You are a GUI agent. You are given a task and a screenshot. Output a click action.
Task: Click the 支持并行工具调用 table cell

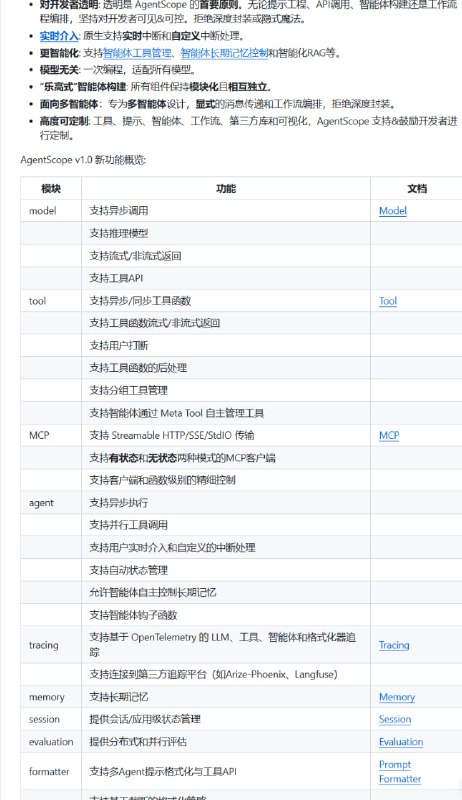click(226, 525)
